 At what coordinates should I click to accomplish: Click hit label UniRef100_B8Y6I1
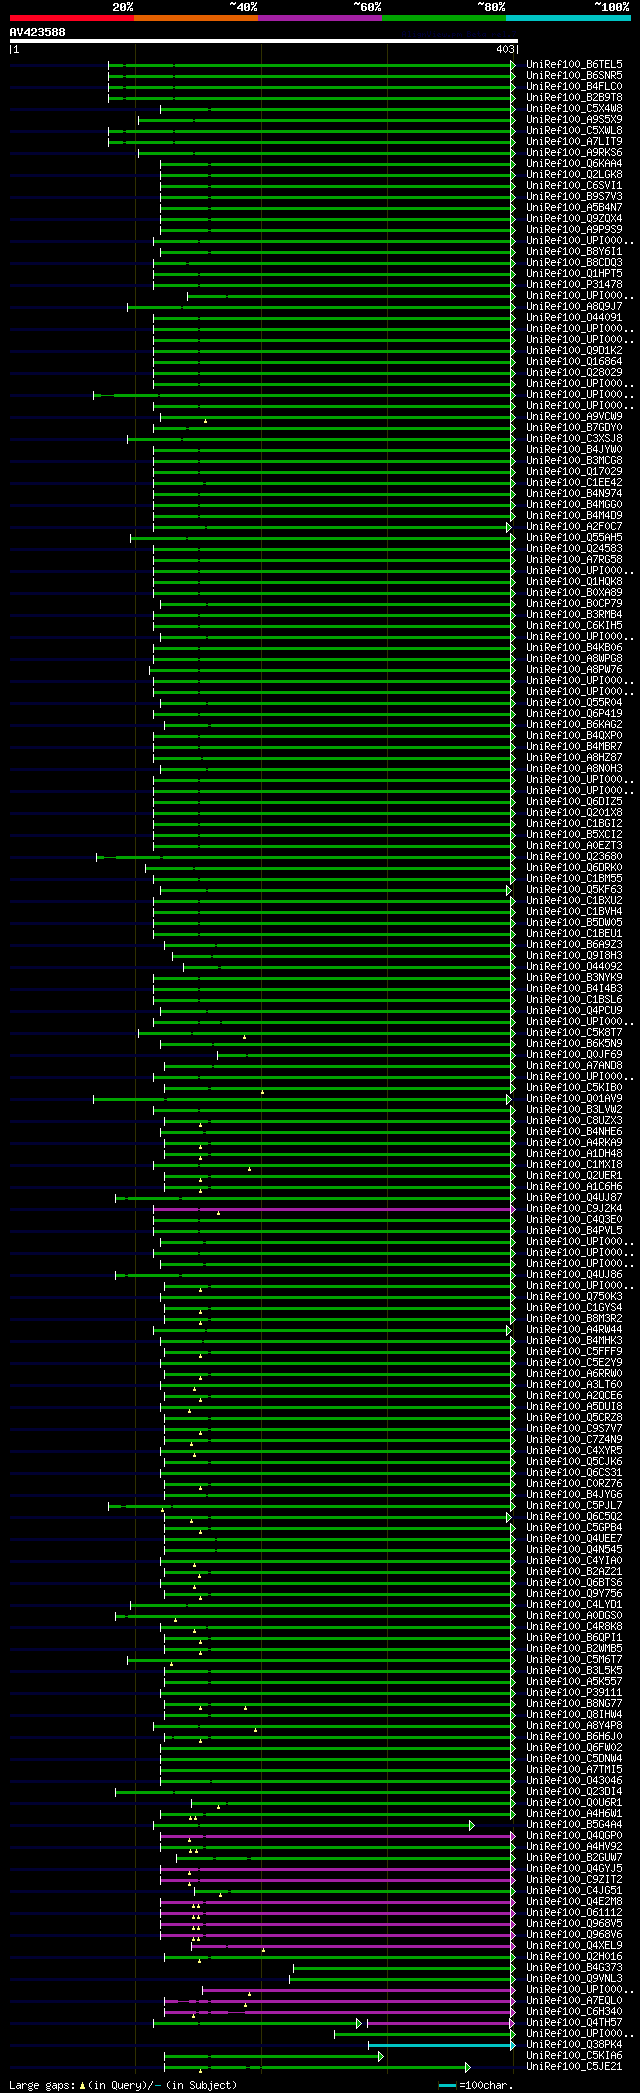tap(574, 251)
